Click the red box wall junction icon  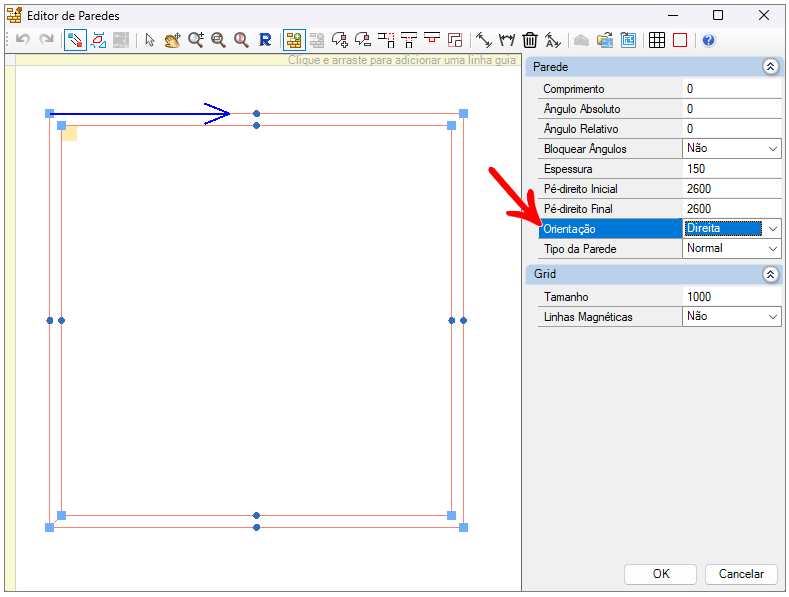[432, 39]
